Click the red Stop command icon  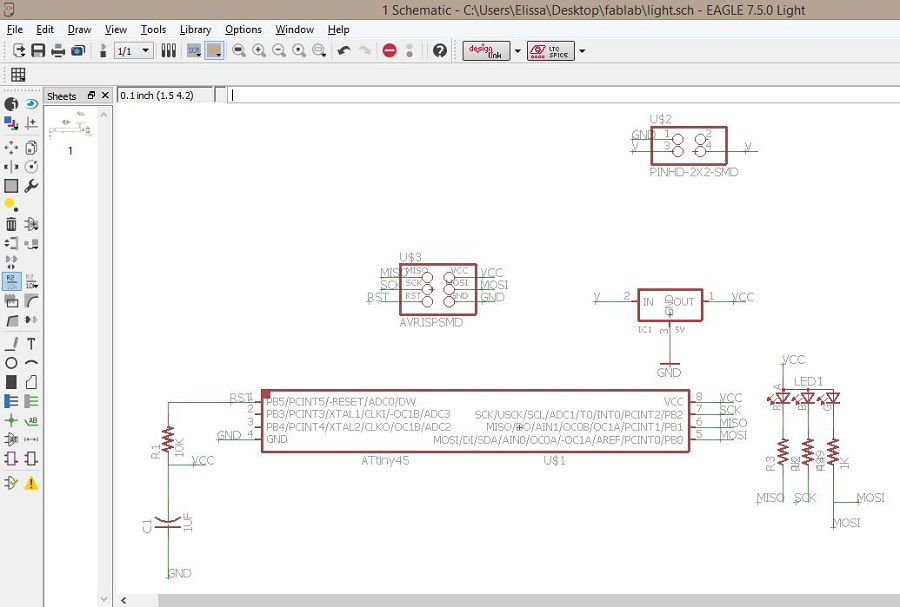point(389,50)
